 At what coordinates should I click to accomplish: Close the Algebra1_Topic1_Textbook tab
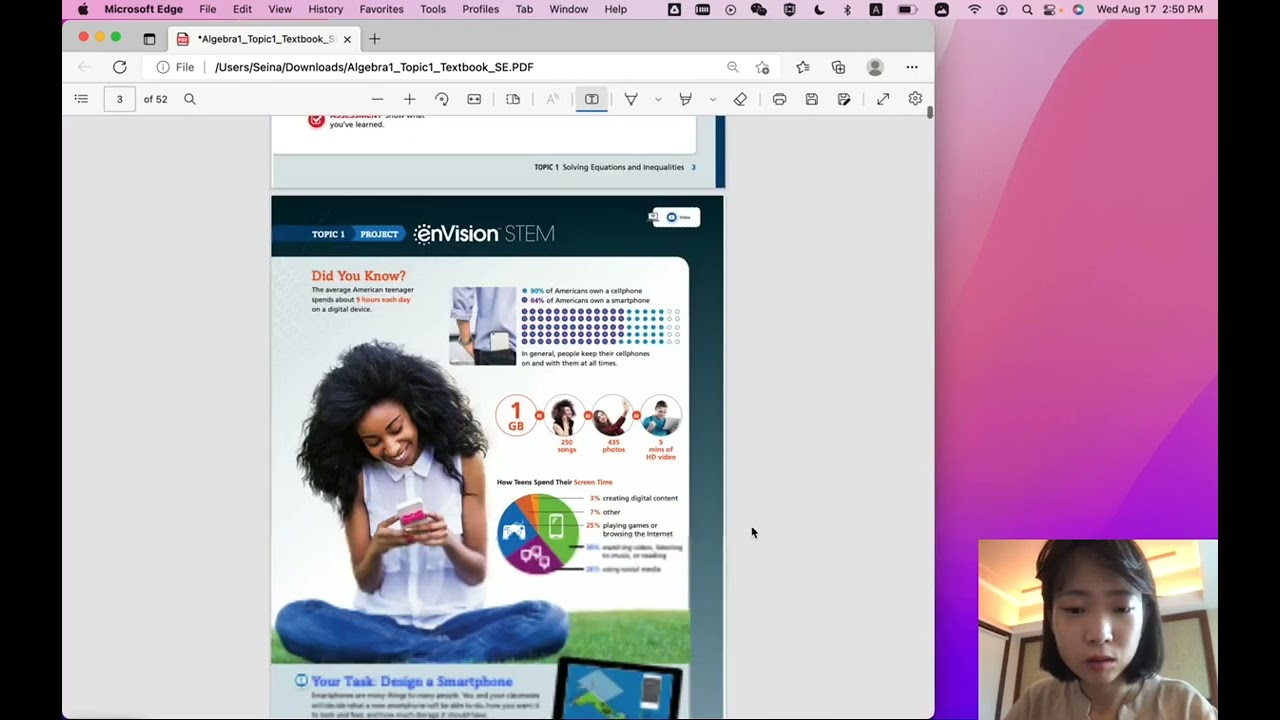(347, 39)
